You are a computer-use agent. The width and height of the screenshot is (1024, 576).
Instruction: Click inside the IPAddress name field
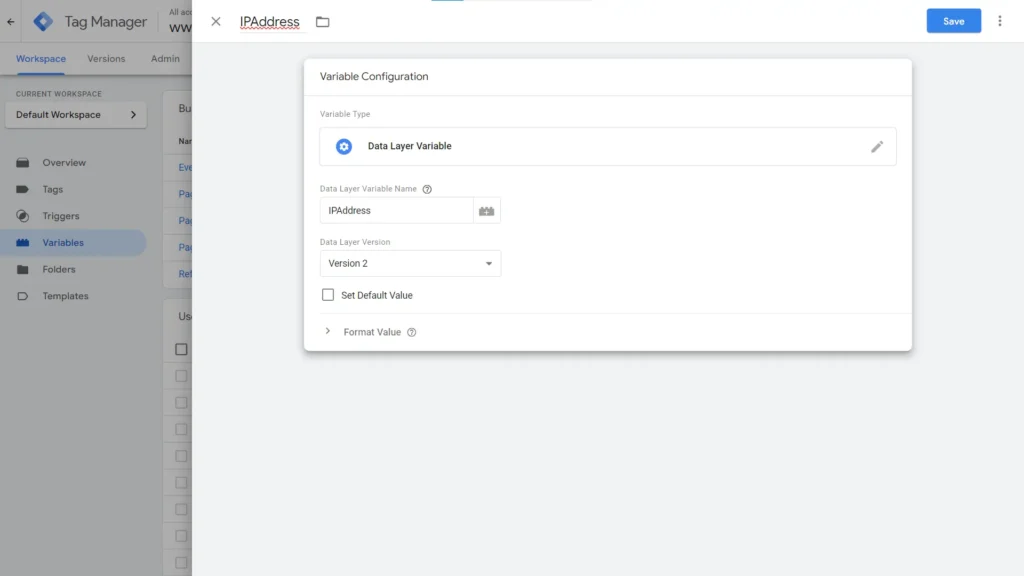(395, 210)
